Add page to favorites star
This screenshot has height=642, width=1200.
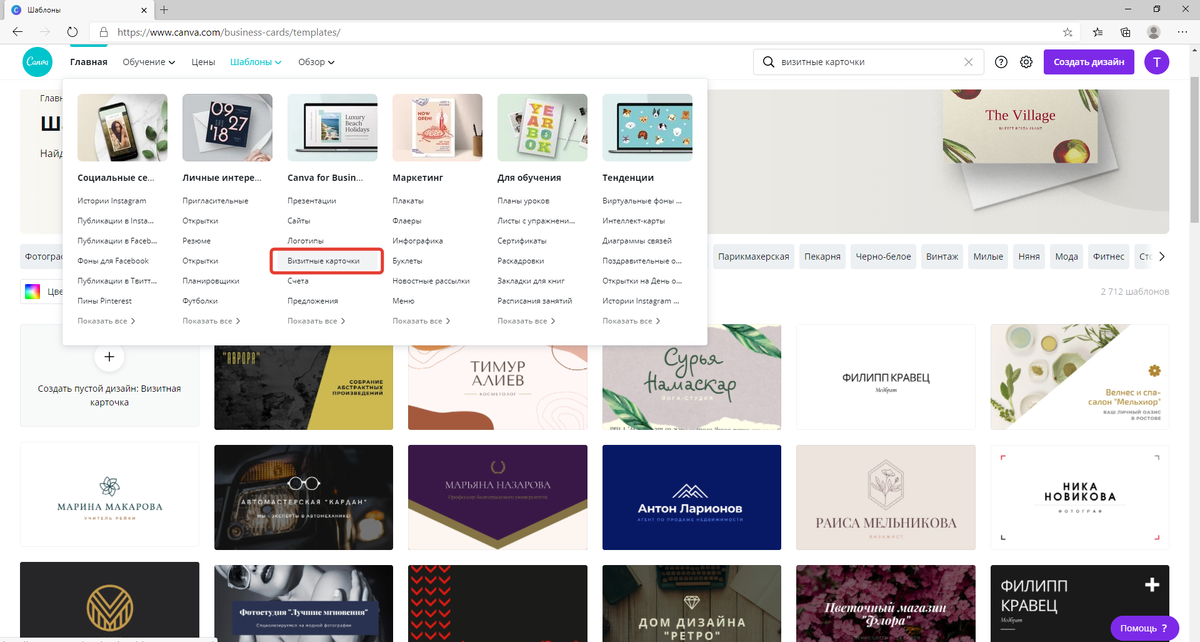click(x=1068, y=32)
